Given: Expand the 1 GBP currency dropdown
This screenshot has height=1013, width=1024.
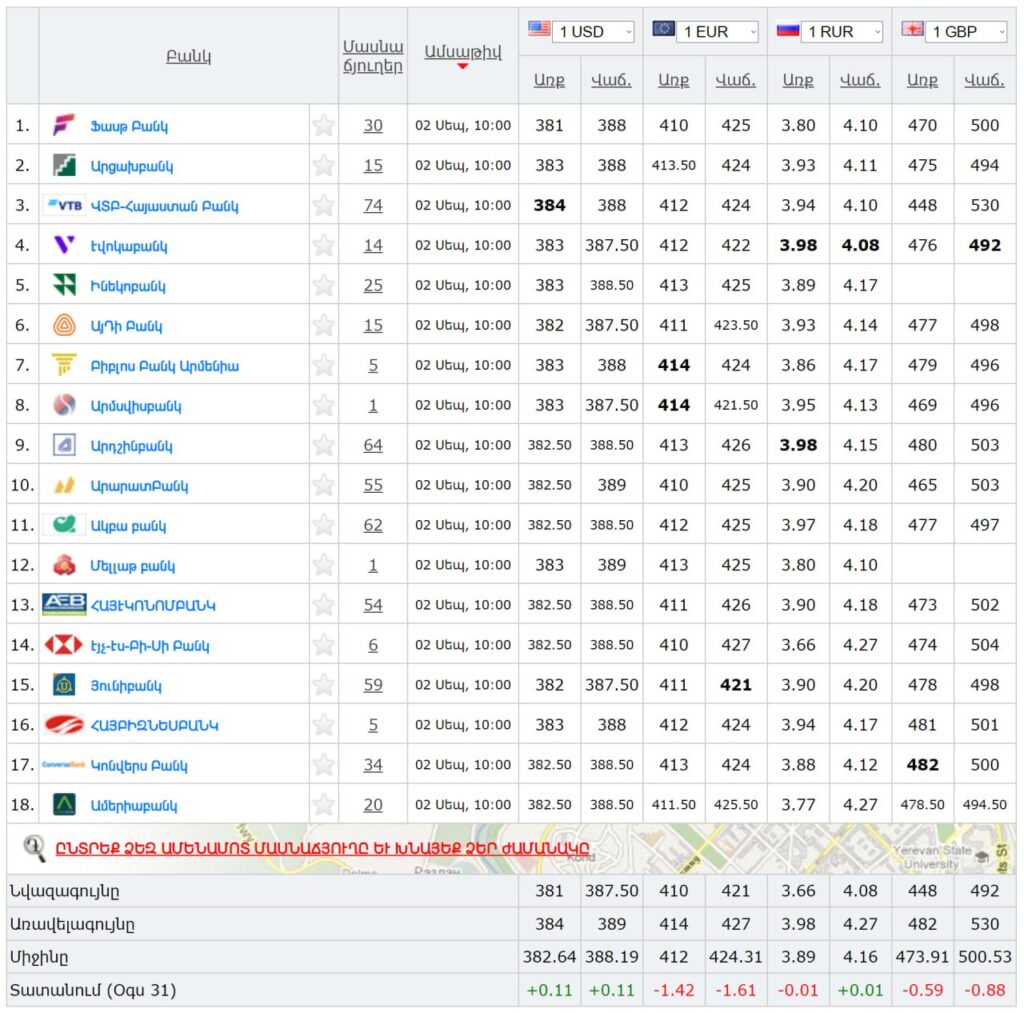Looking at the screenshot, I should pos(966,32).
